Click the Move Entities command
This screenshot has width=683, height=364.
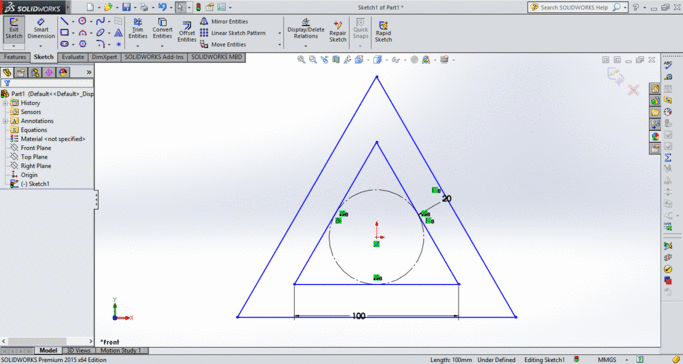pyautogui.click(x=223, y=44)
